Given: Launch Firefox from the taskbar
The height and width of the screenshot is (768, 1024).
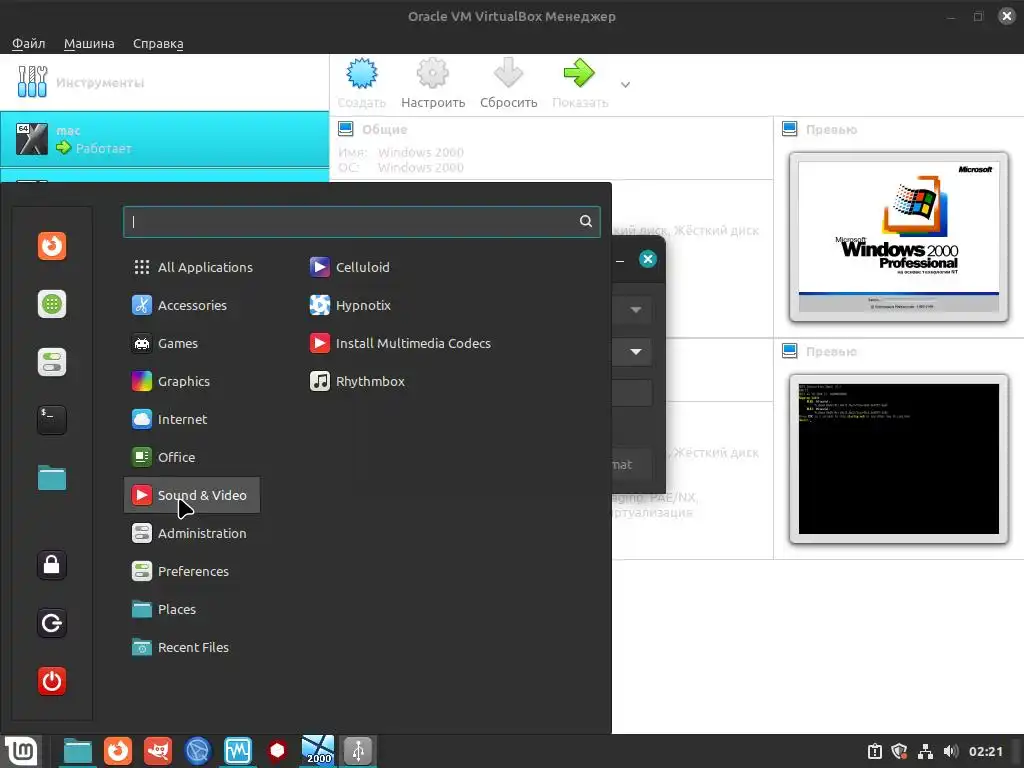Looking at the screenshot, I should coord(118,751).
